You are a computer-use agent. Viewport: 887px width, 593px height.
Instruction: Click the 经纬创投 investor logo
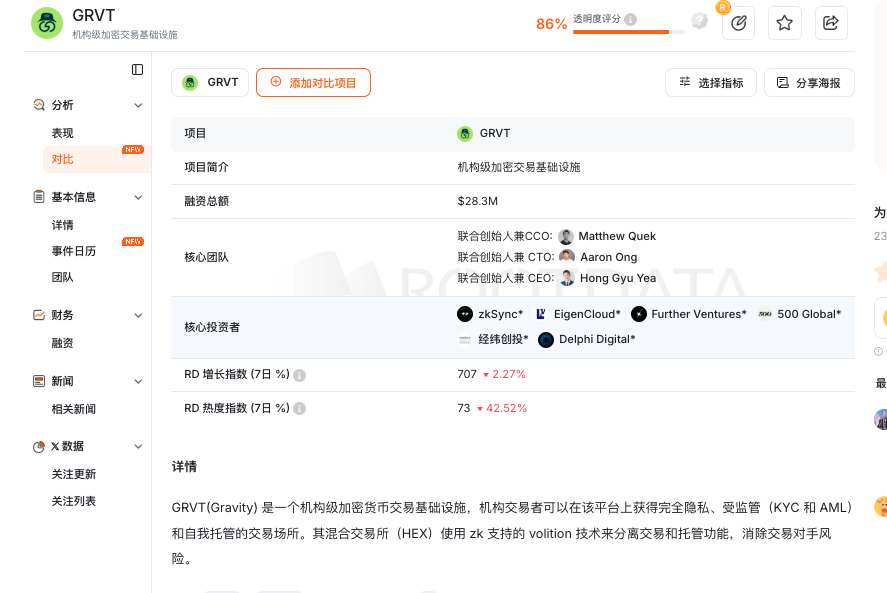[x=465, y=340]
